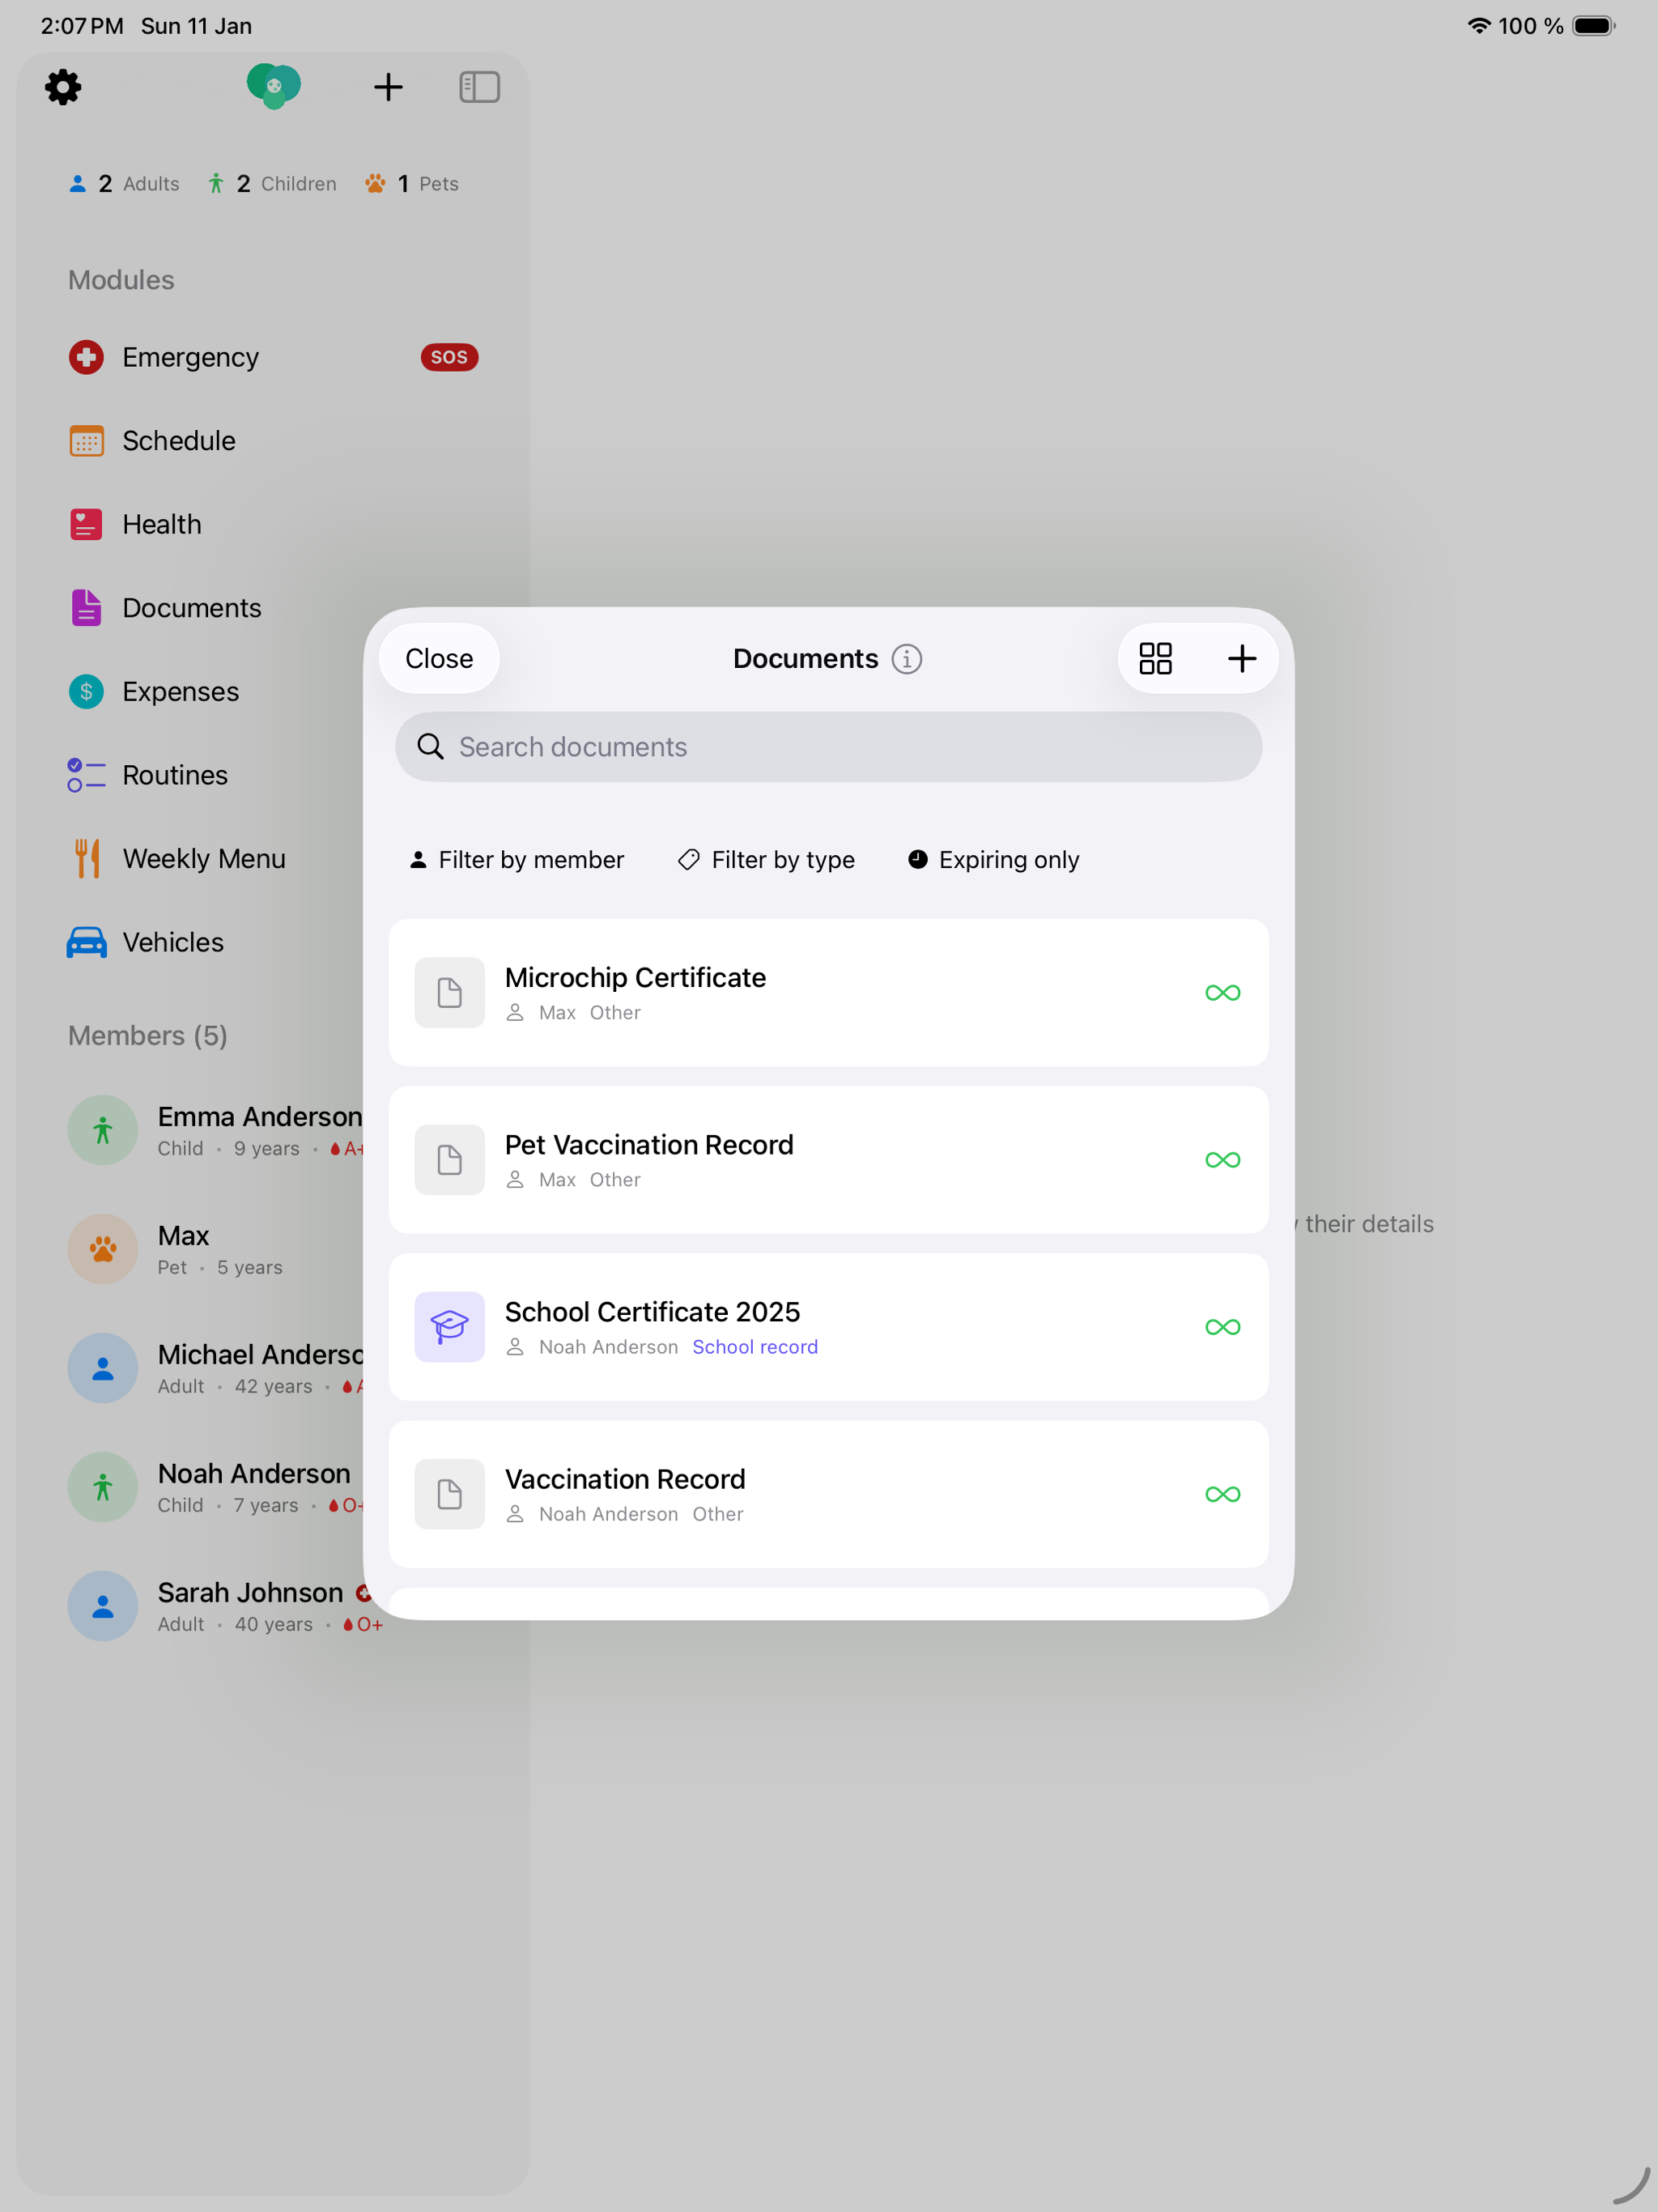Open Filter by type dropdown
This screenshot has height=2212, width=1658.
(x=766, y=860)
